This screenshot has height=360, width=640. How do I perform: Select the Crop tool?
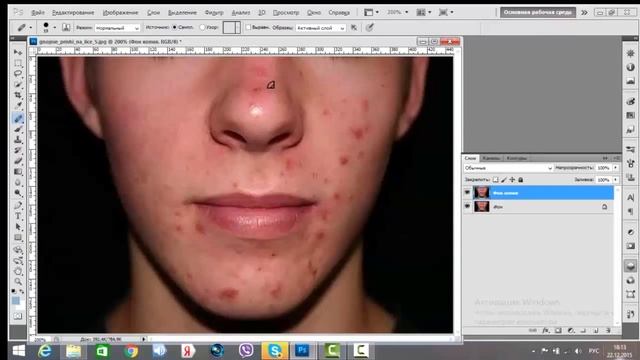(x=18, y=95)
